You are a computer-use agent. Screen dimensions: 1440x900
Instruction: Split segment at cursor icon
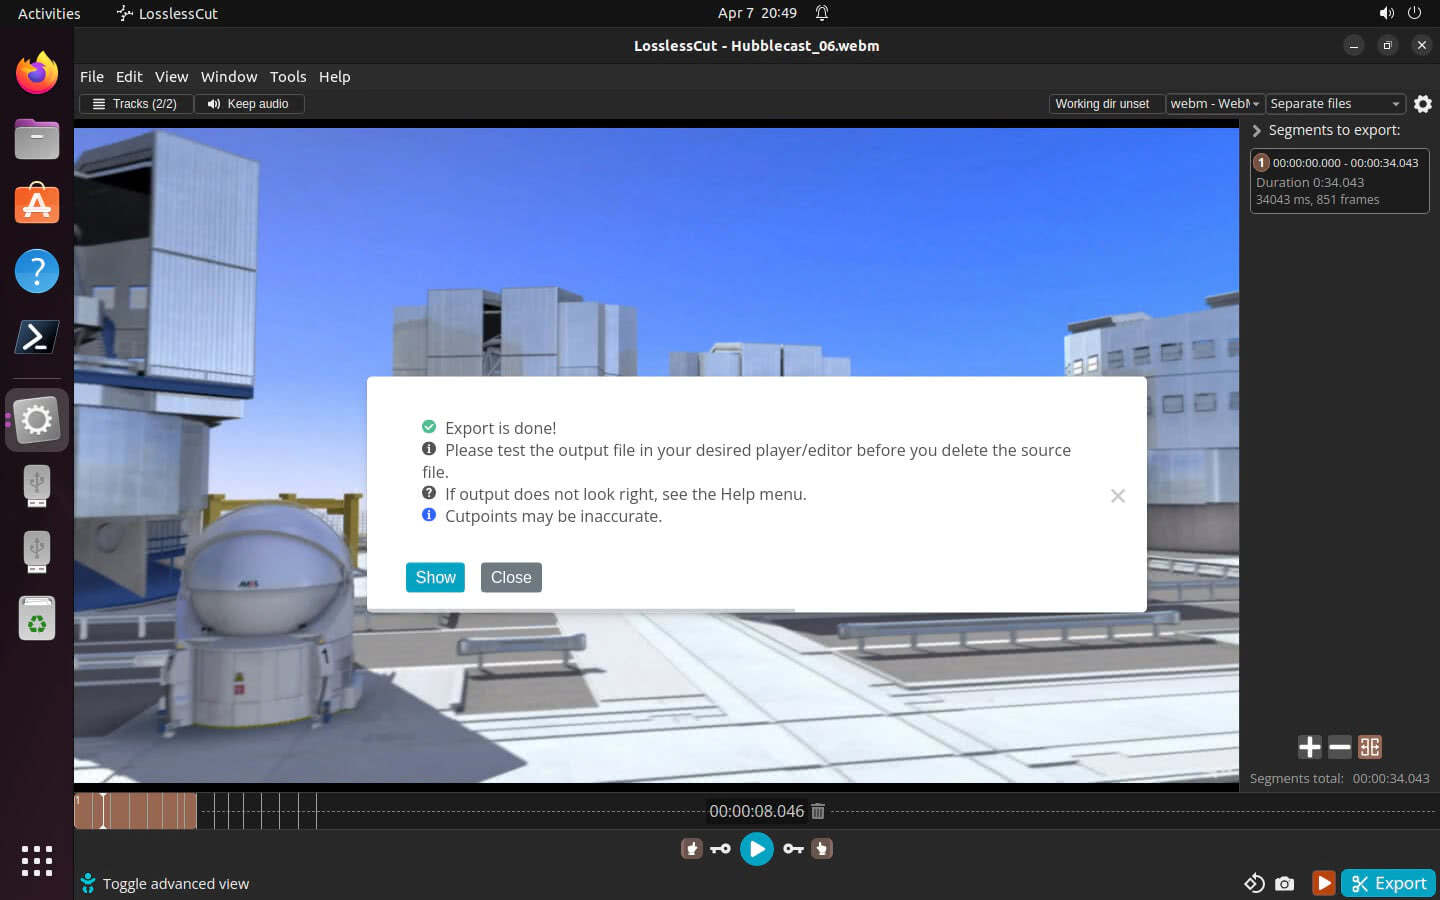tap(1370, 747)
